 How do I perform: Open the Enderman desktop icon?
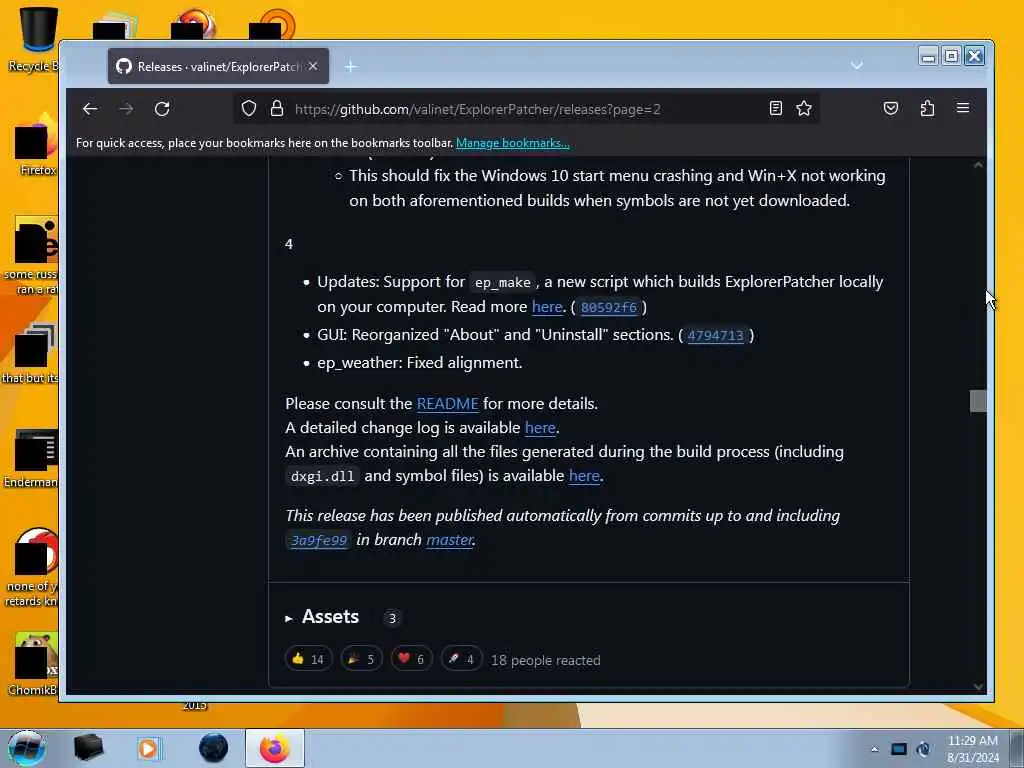33,458
